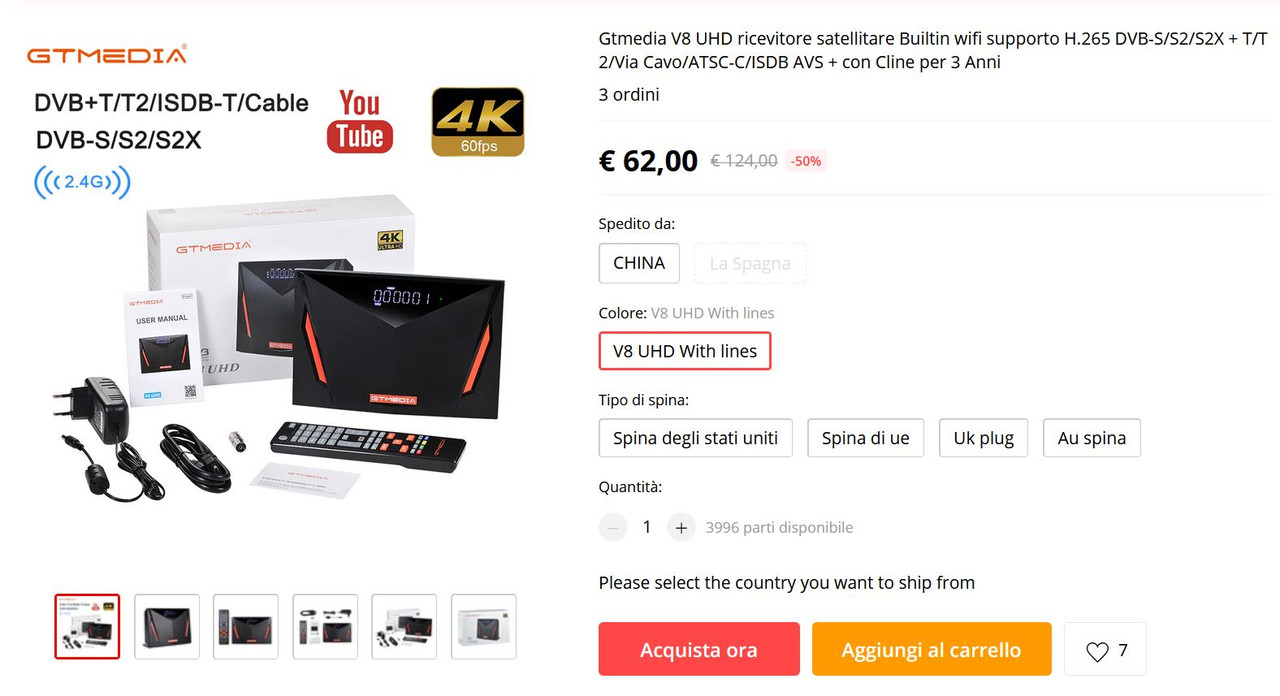The height and width of the screenshot is (696, 1280).
Task: Pick Spina di ue plug type
Action: [866, 438]
